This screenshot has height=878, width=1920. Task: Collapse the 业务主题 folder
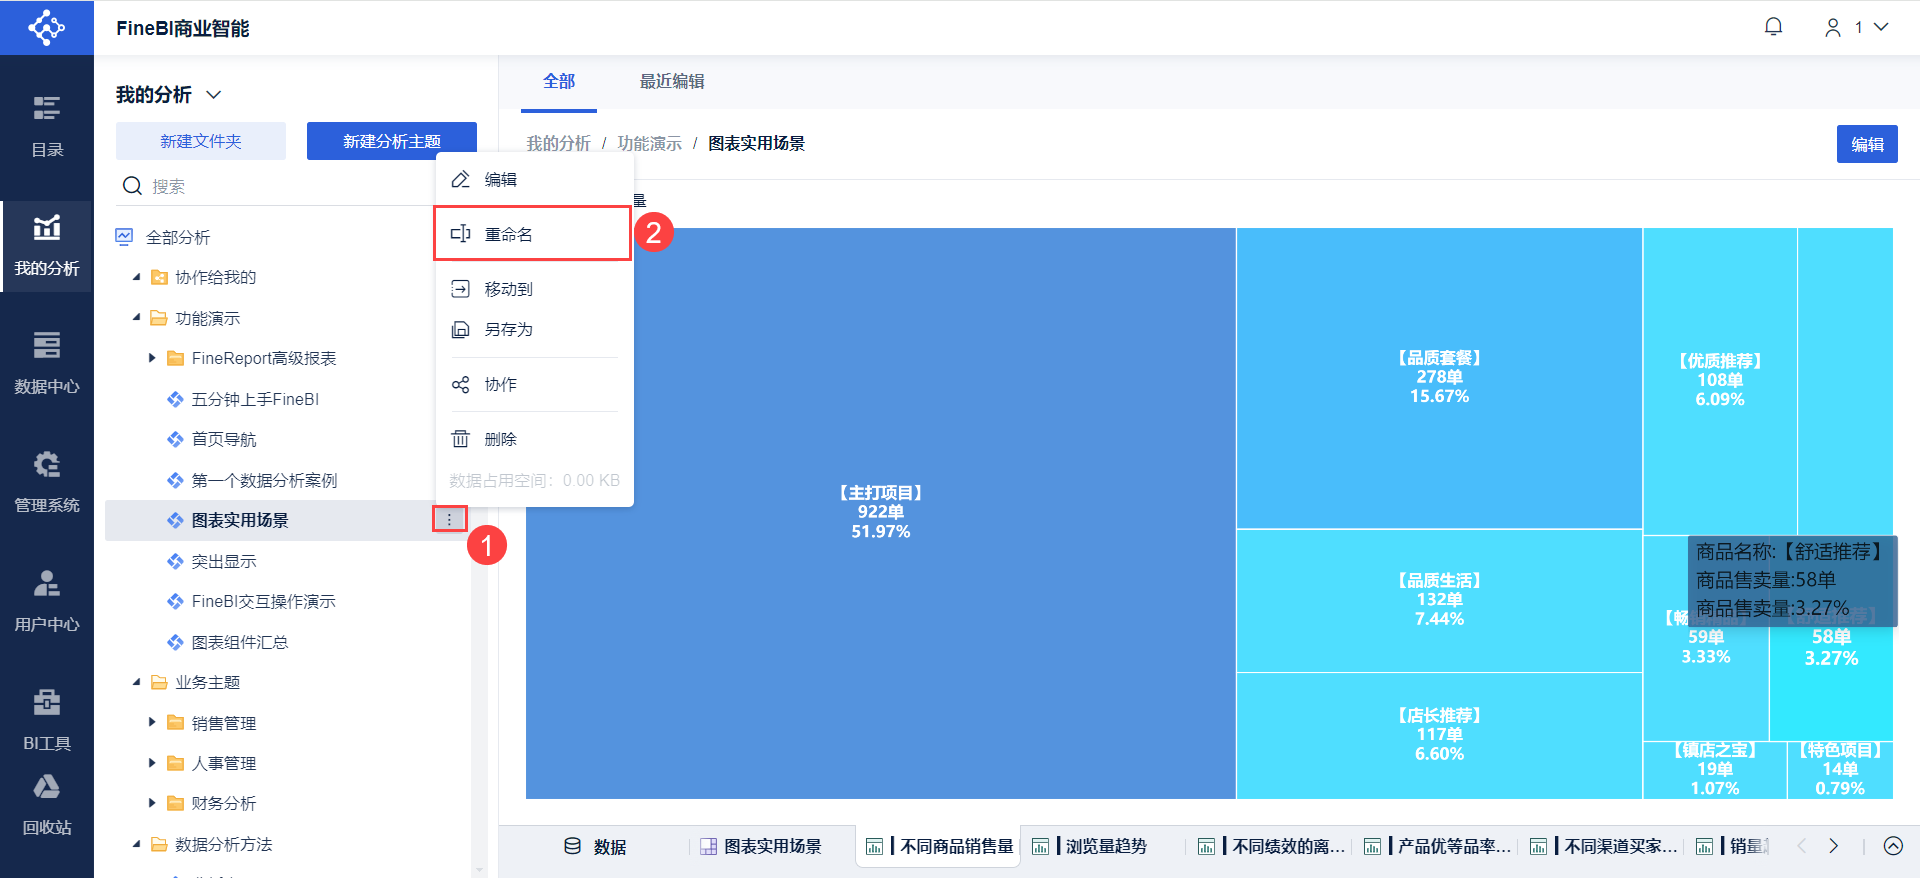coord(137,682)
